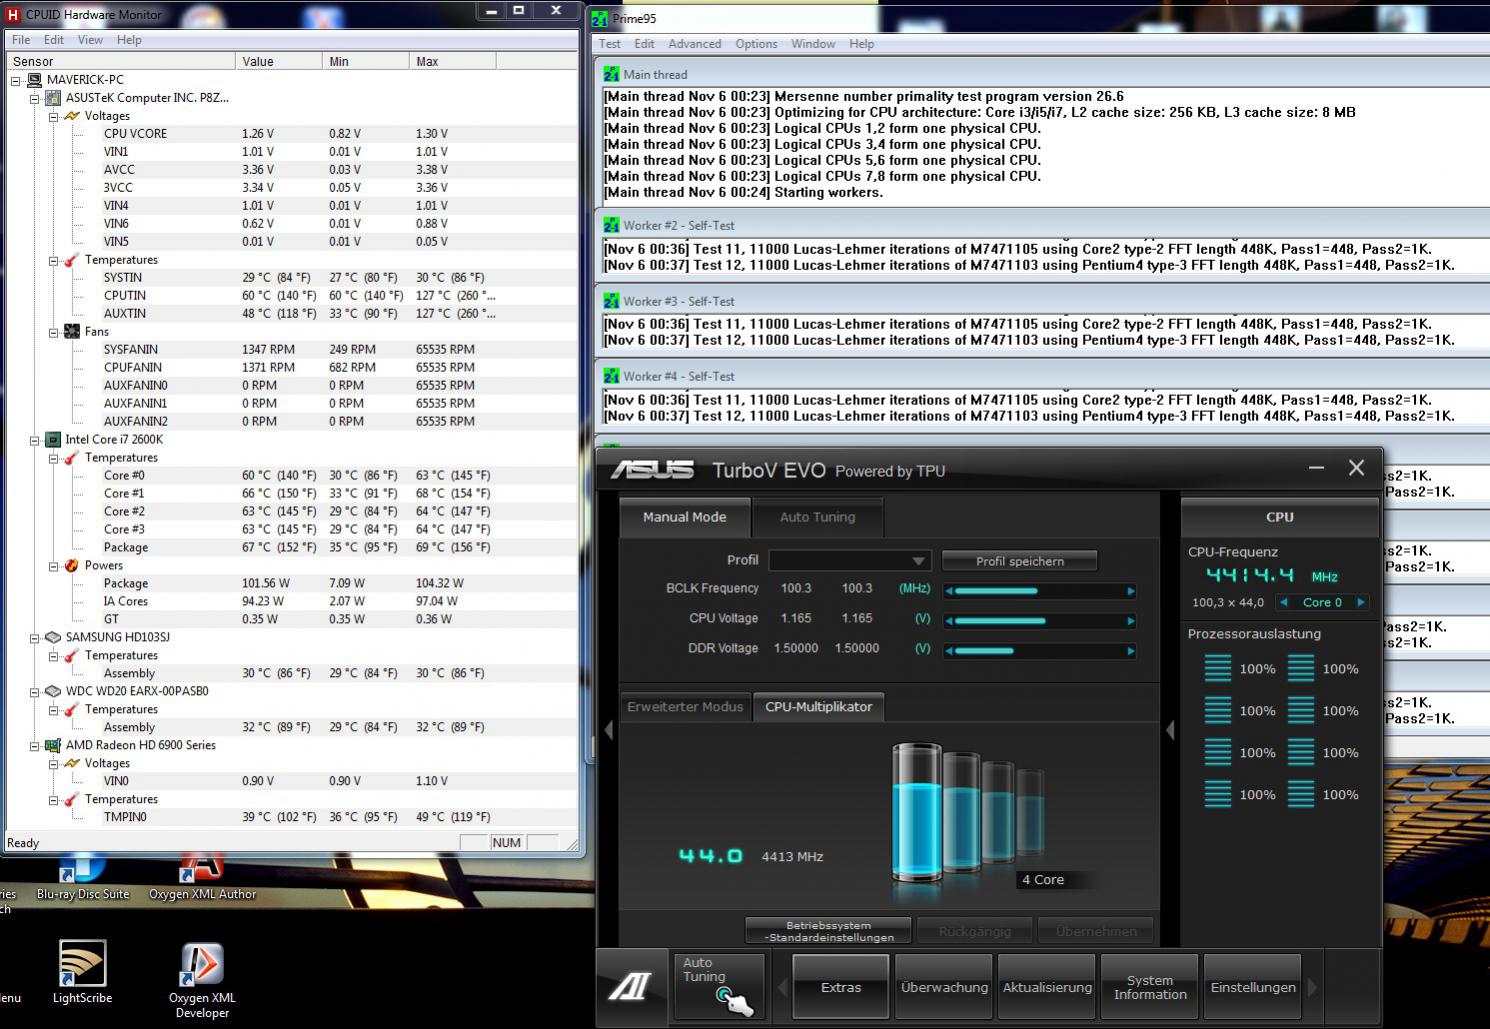Viewport: 1490px width, 1029px height.
Task: Collapse the Powers group
Action: [54, 566]
